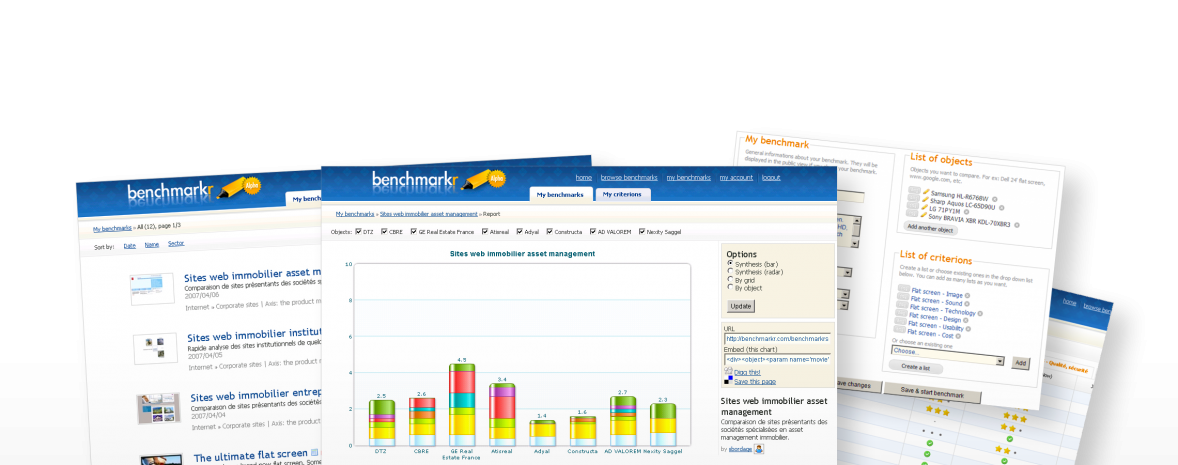This screenshot has height=465, width=1178.
Task: Click the benchmarkr logo in the left list window
Action: point(194,192)
